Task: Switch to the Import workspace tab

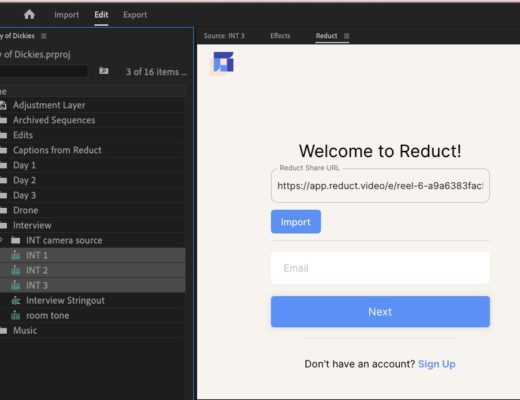Action: click(x=66, y=15)
